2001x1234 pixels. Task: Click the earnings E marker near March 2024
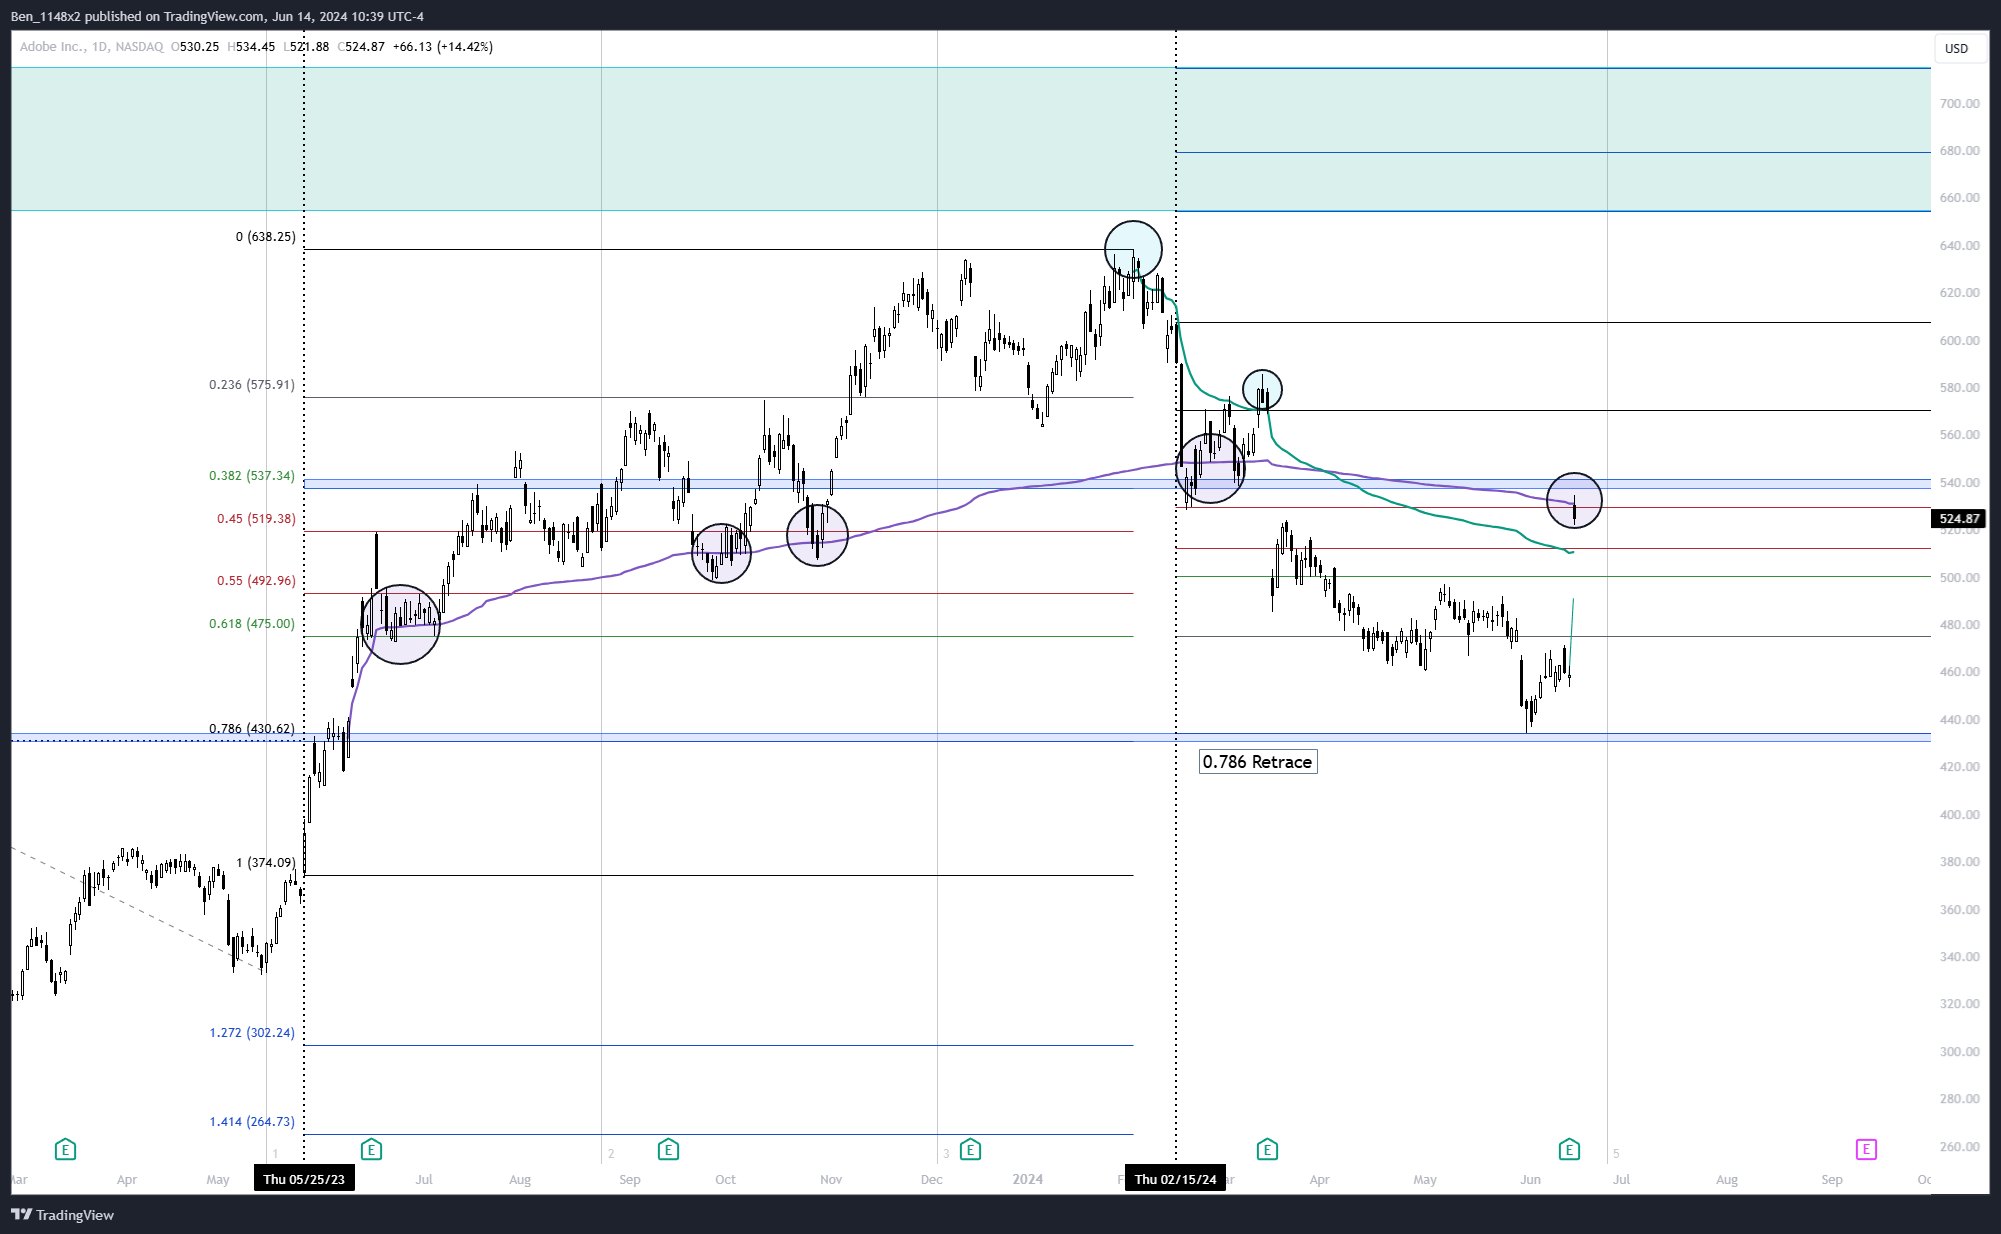(1267, 1149)
